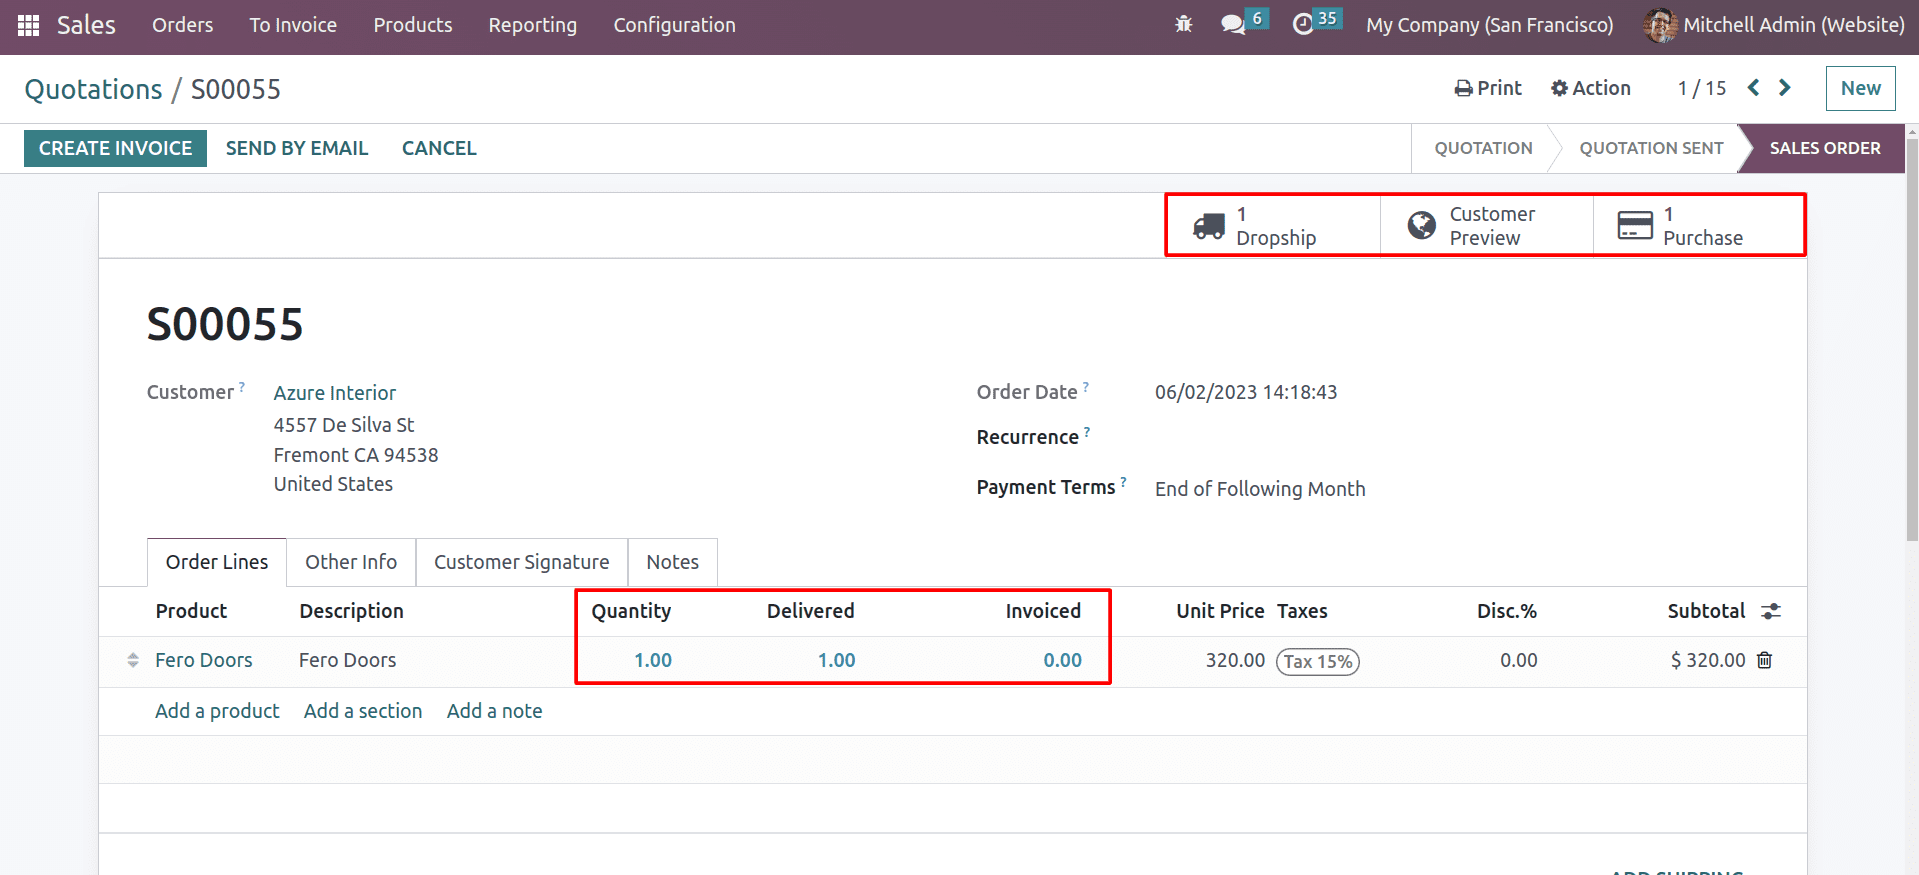Click the Fero Doors description cell
This screenshot has height=875, width=1919.
coord(348,660)
